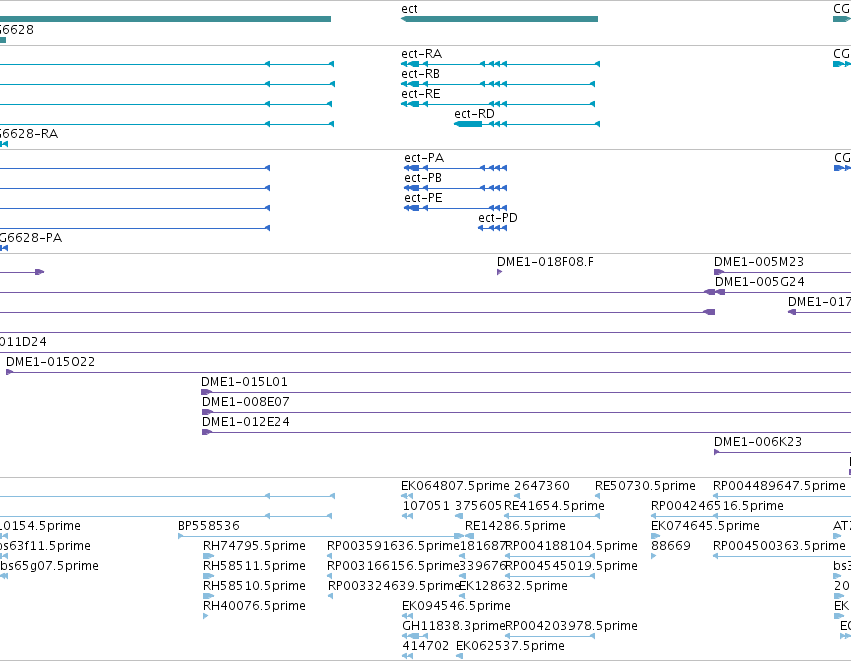Click the EK062537.5prime EST label
The image size is (851, 661).
pos(510,646)
